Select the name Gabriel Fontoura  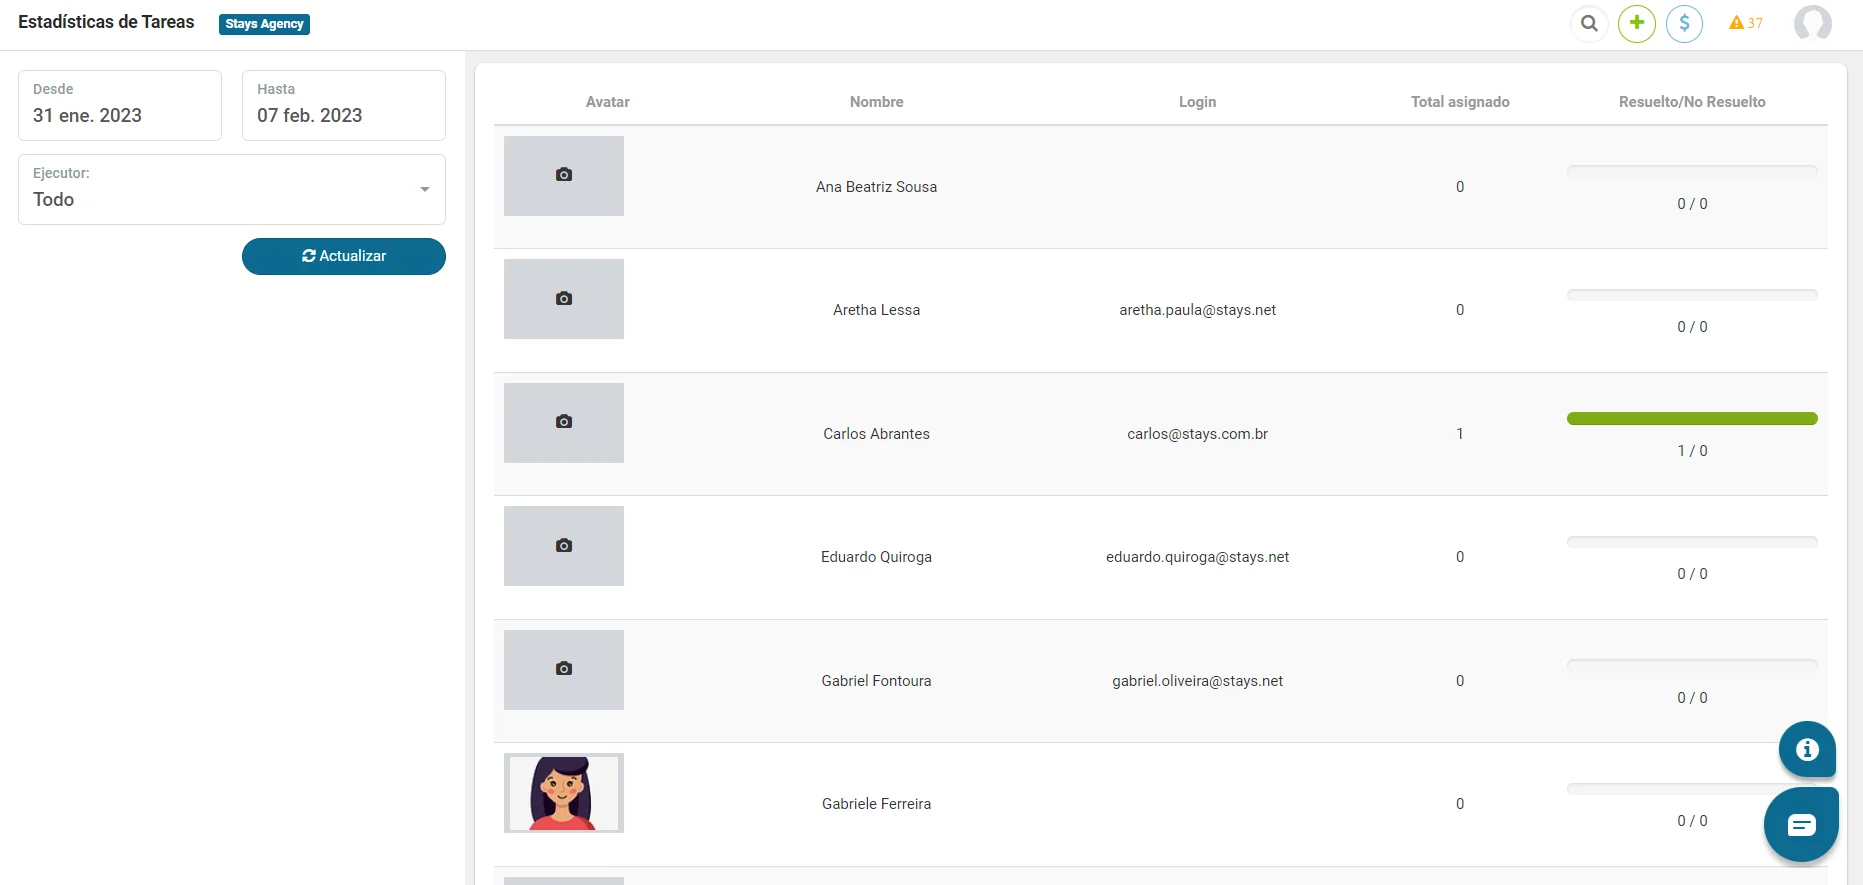pyautogui.click(x=877, y=681)
